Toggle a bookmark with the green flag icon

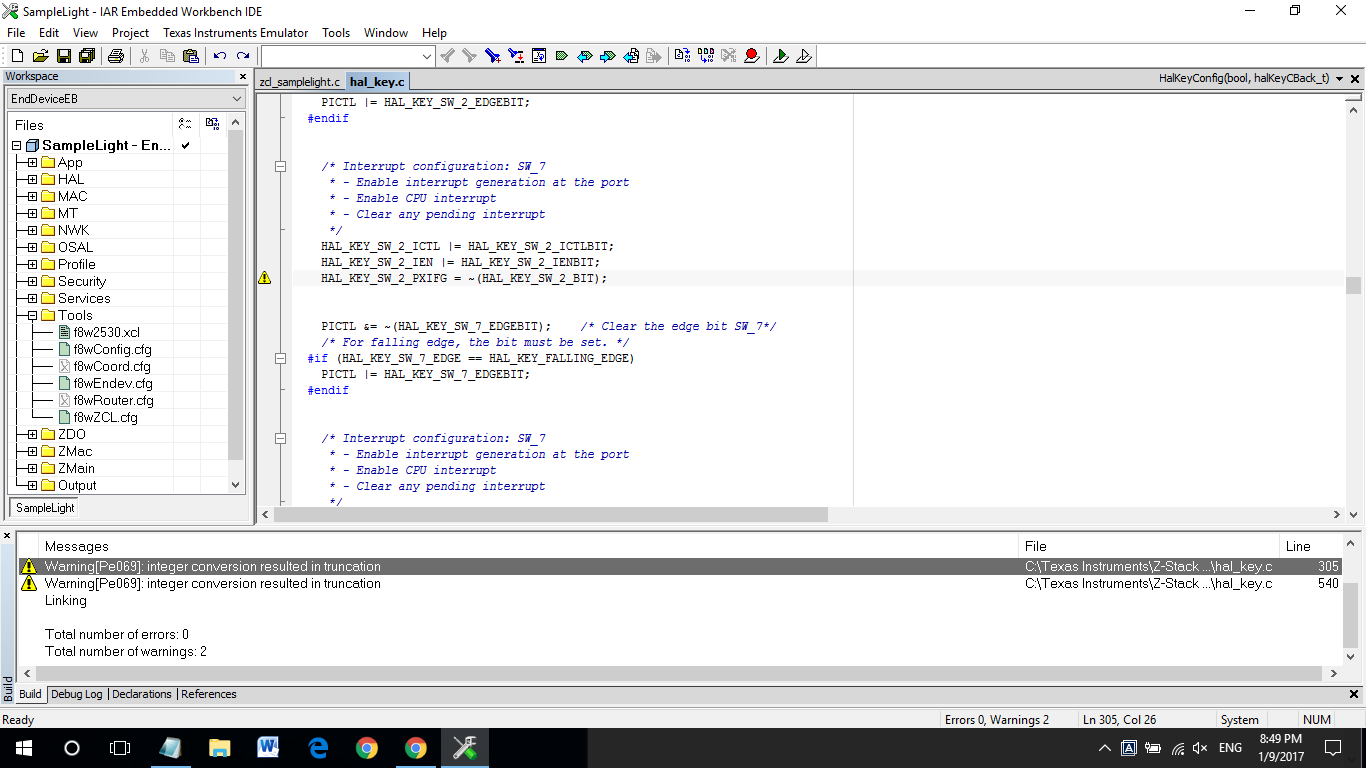562,56
